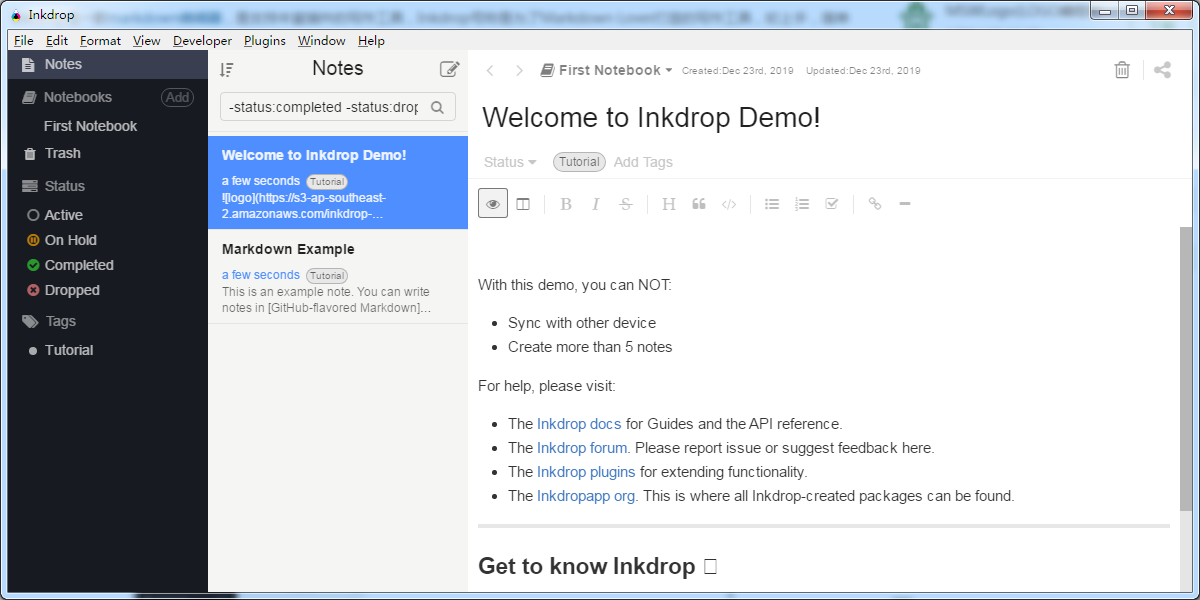Open Window menu
Screen dimensions: 1200x600
[322, 41]
